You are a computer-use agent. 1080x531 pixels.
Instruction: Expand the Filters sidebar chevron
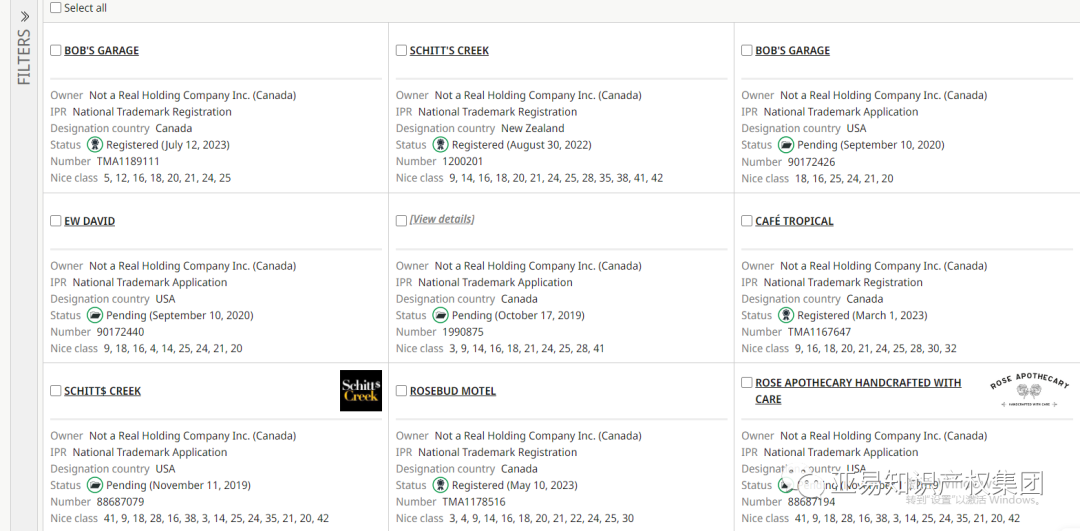[x=24, y=16]
